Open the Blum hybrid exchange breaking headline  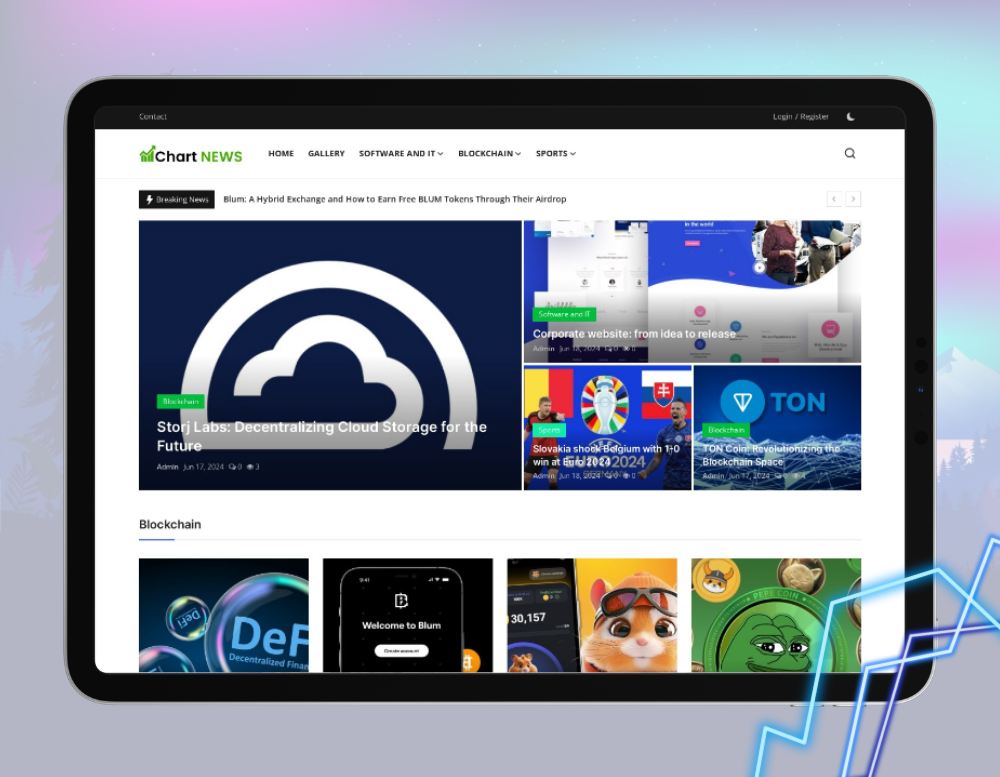point(395,199)
